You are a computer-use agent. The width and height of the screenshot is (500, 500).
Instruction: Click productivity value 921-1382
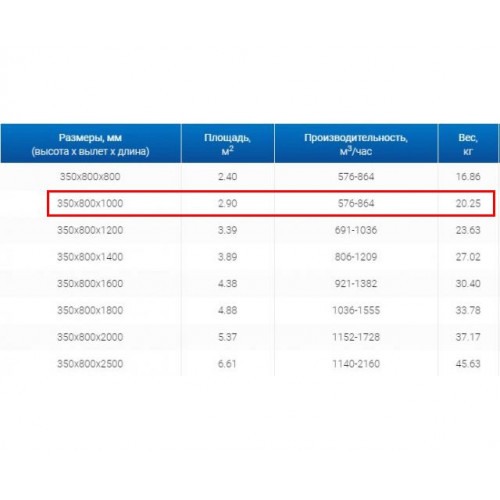point(356,283)
